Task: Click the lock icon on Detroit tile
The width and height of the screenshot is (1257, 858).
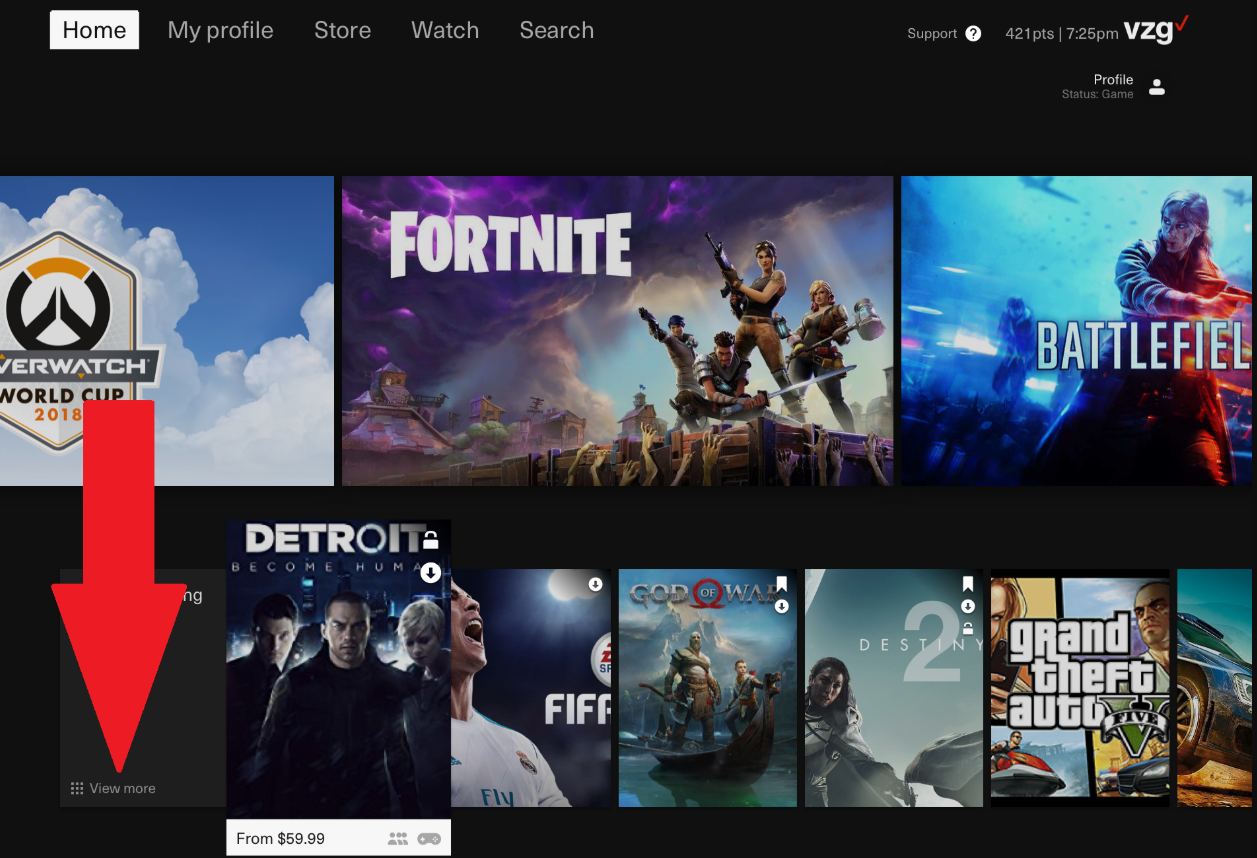Action: point(430,541)
